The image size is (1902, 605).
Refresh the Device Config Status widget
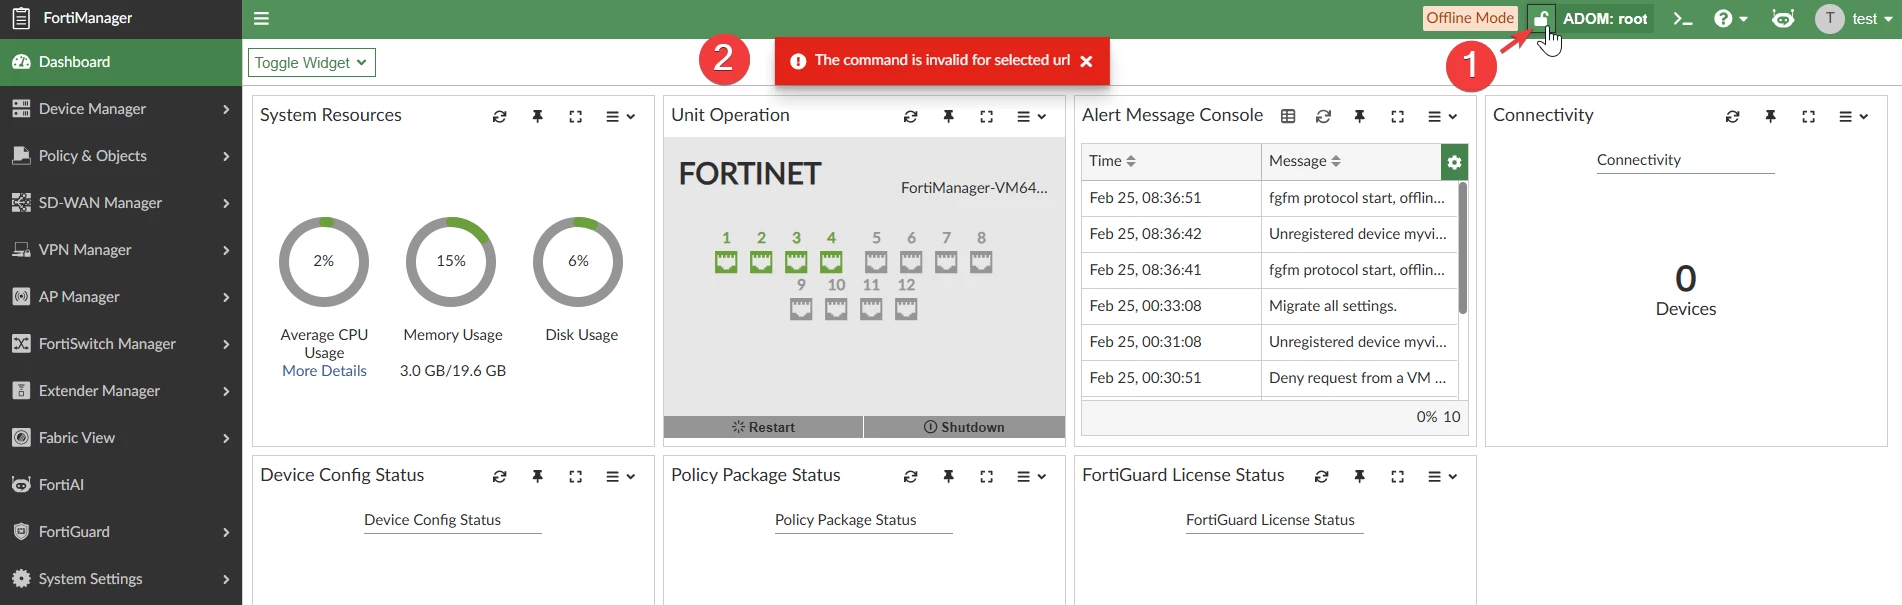point(499,477)
